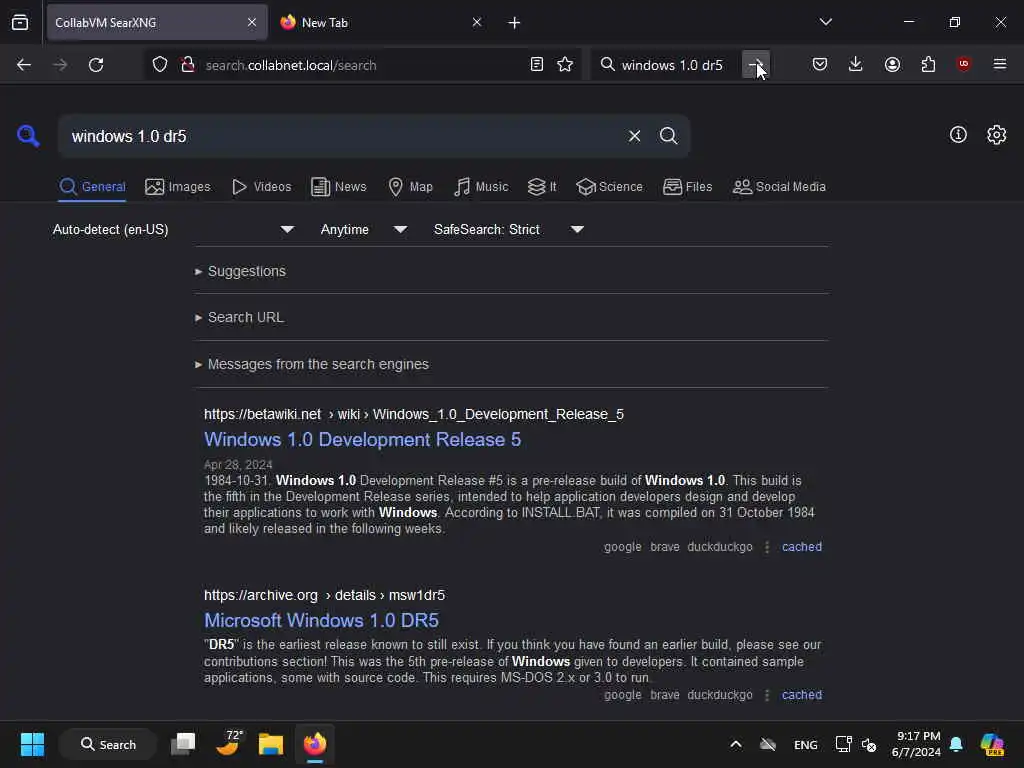Select the Music category tab
This screenshot has width=1024, height=768.
(481, 187)
